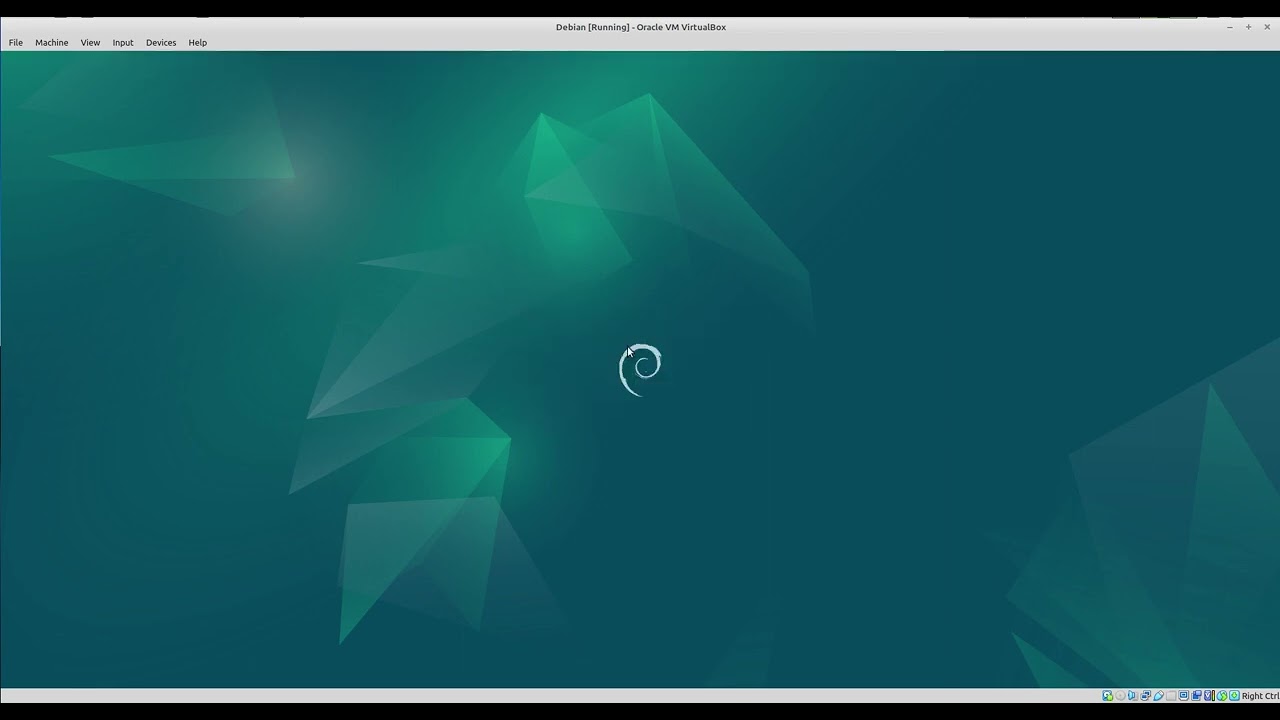Click the keyboard capture arrow icon
Image resolution: width=1280 pixels, height=720 pixels.
1234,696
